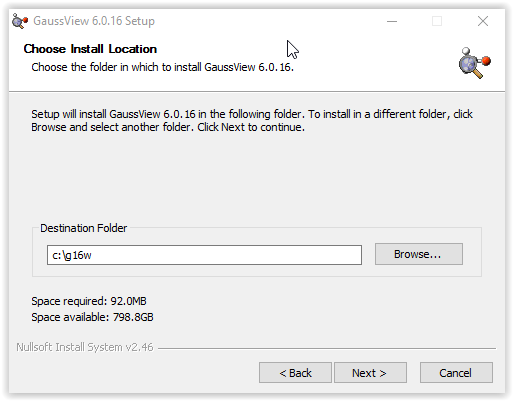
Task: Minimize the setup window
Action: (392, 21)
